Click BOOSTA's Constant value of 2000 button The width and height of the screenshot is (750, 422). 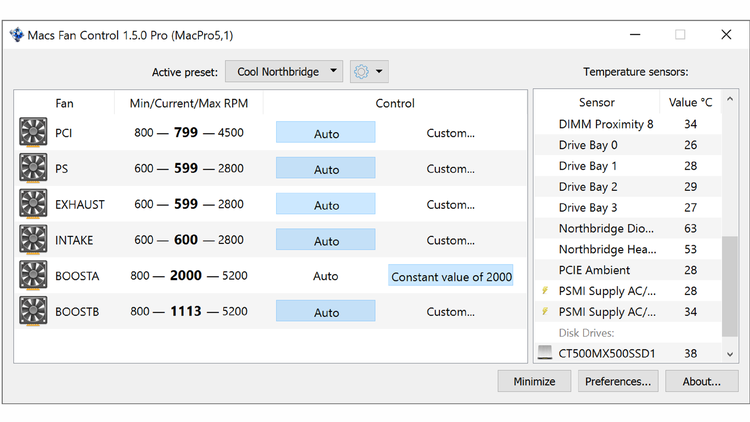tap(451, 277)
